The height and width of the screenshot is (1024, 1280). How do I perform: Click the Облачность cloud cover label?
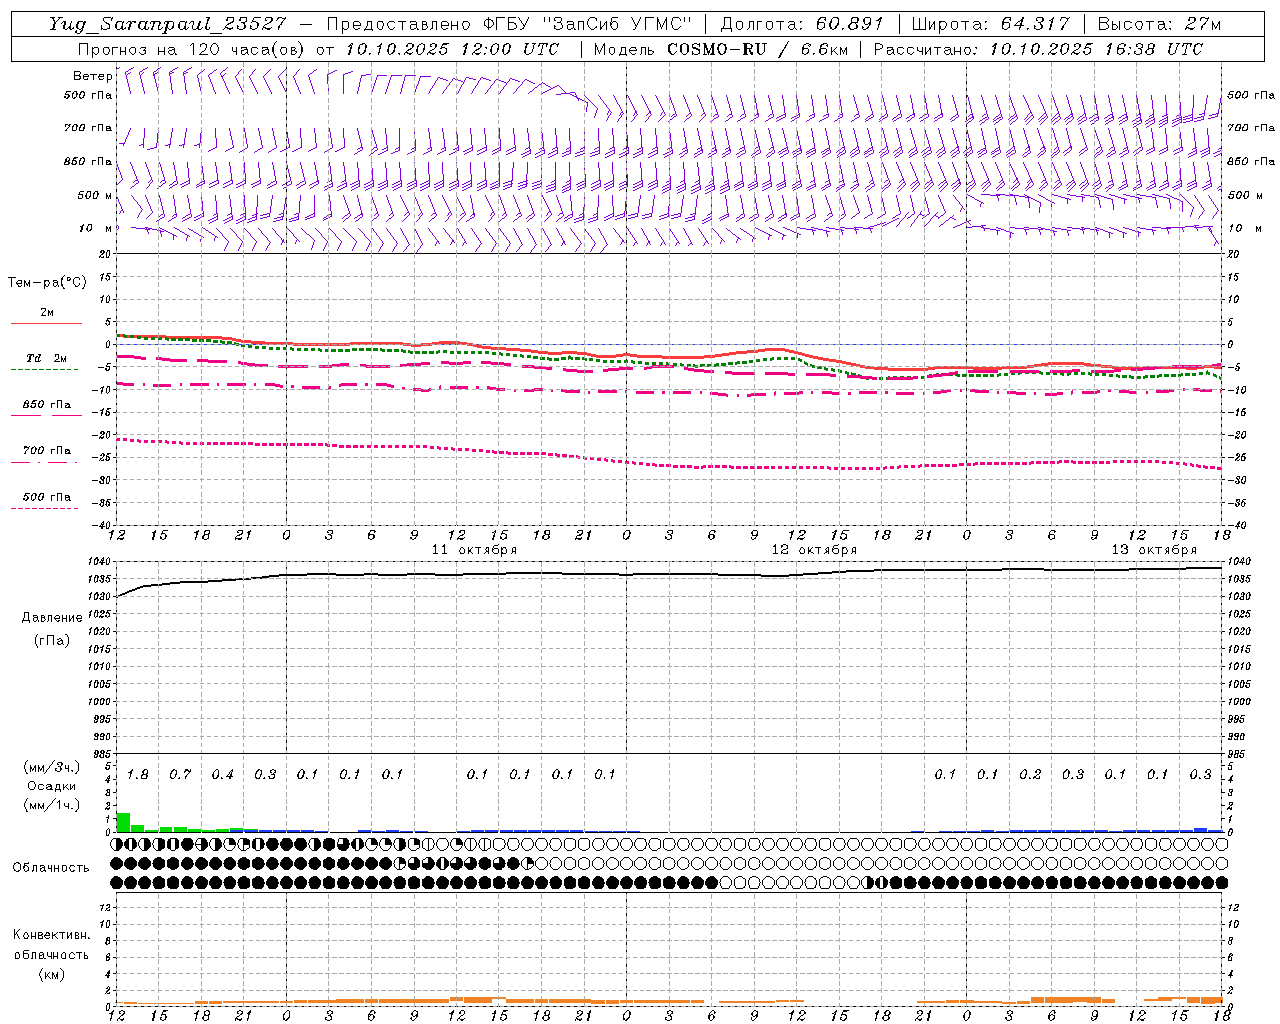click(51, 867)
